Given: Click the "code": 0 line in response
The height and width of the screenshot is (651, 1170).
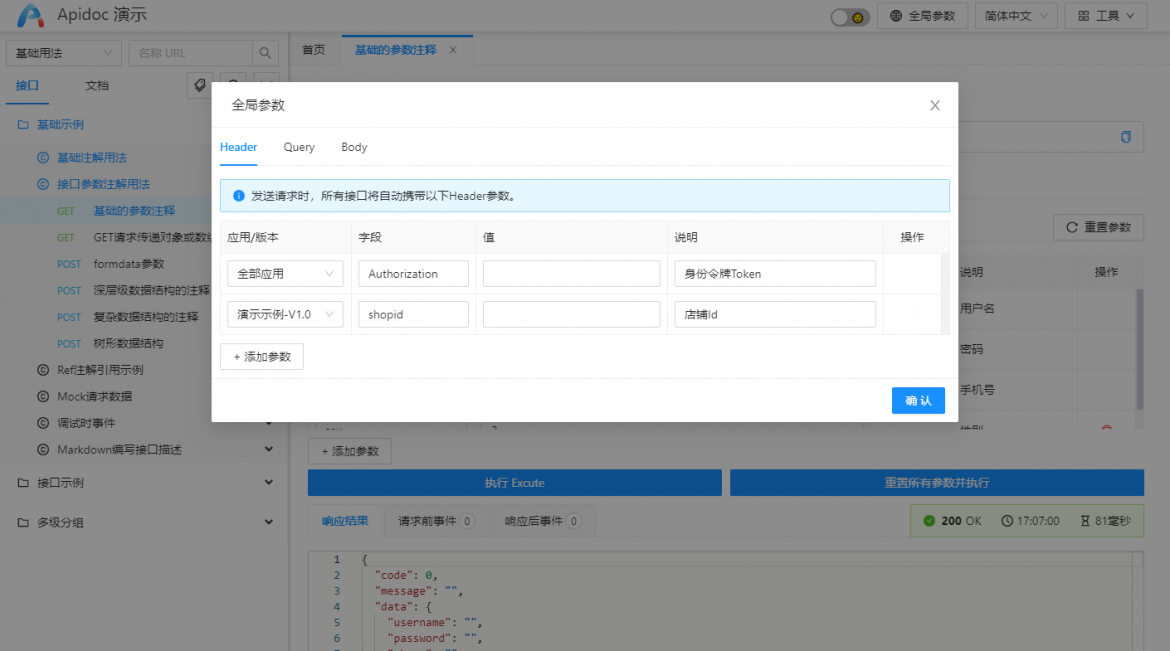Looking at the screenshot, I should (406, 576).
